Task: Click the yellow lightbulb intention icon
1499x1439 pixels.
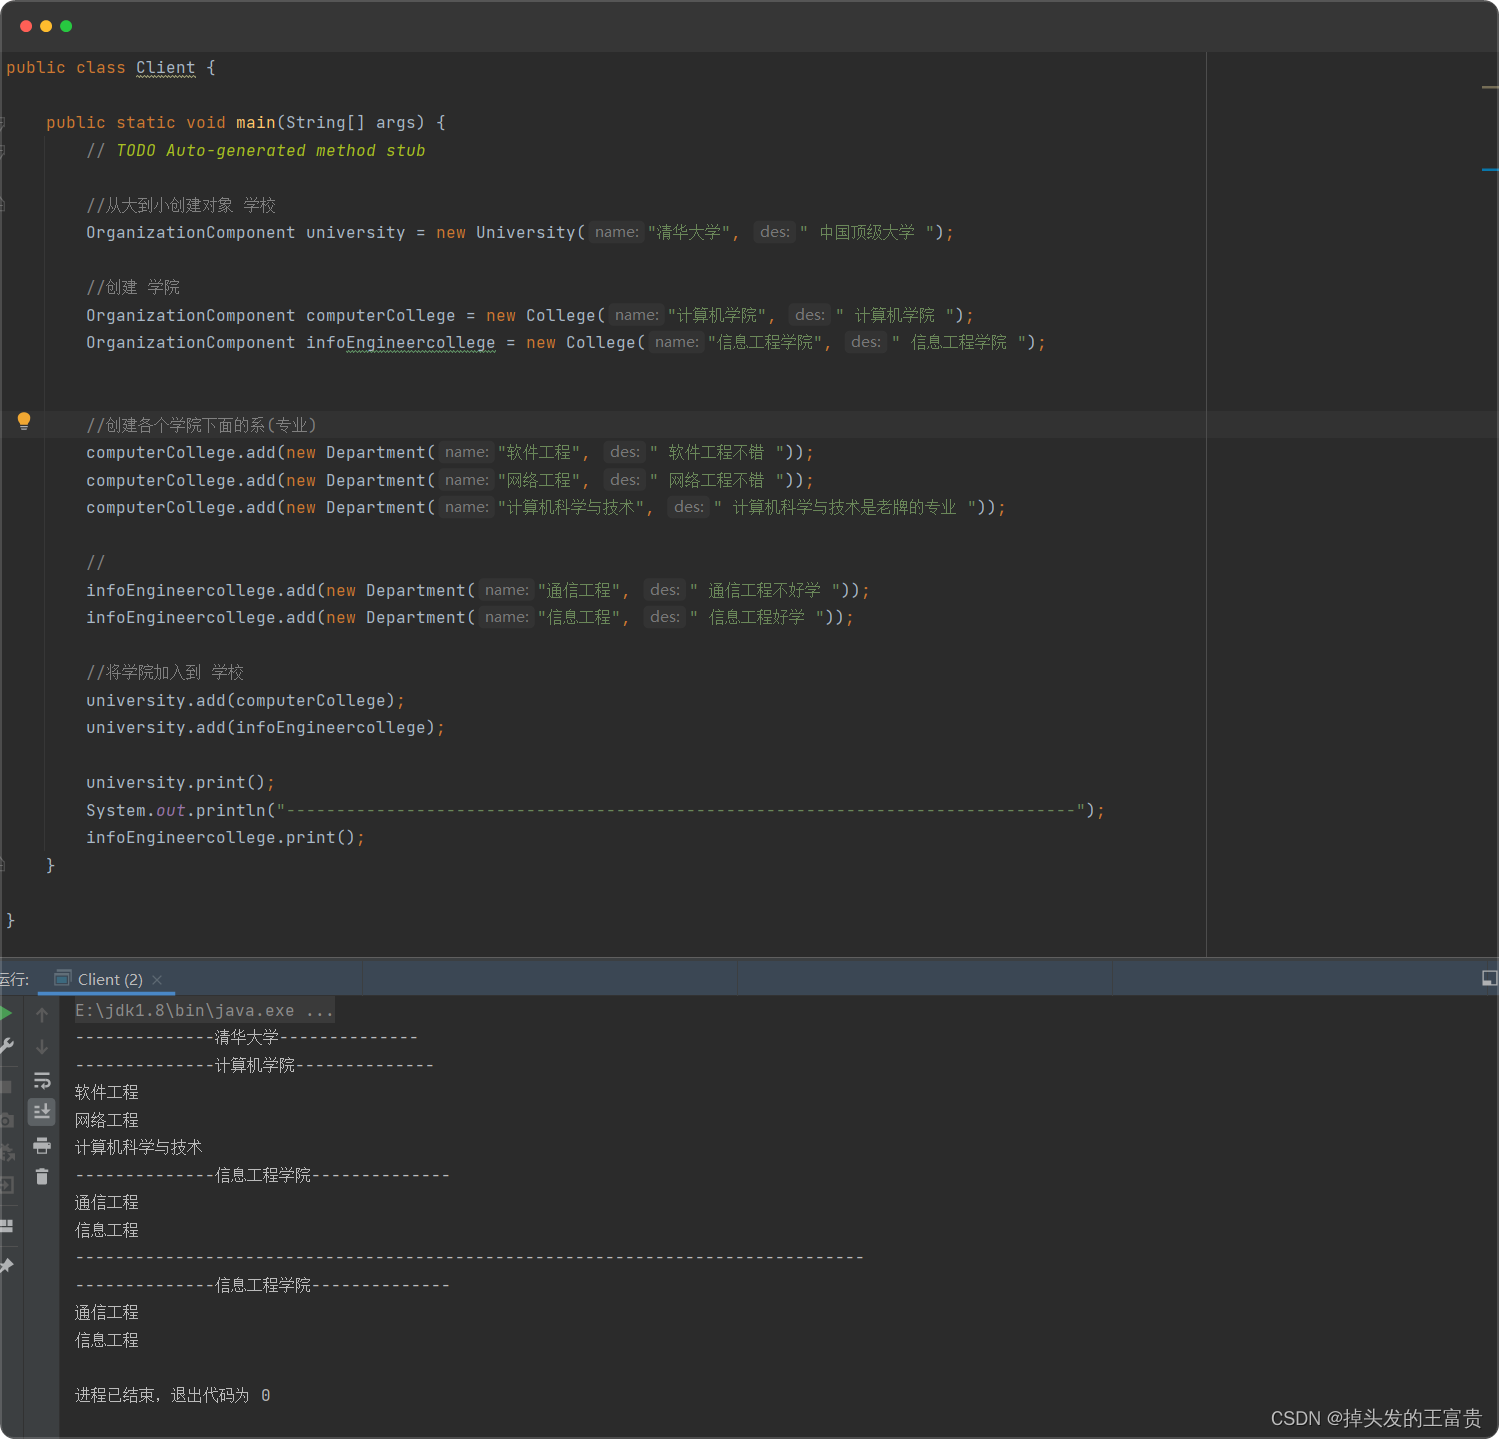Action: (x=24, y=421)
